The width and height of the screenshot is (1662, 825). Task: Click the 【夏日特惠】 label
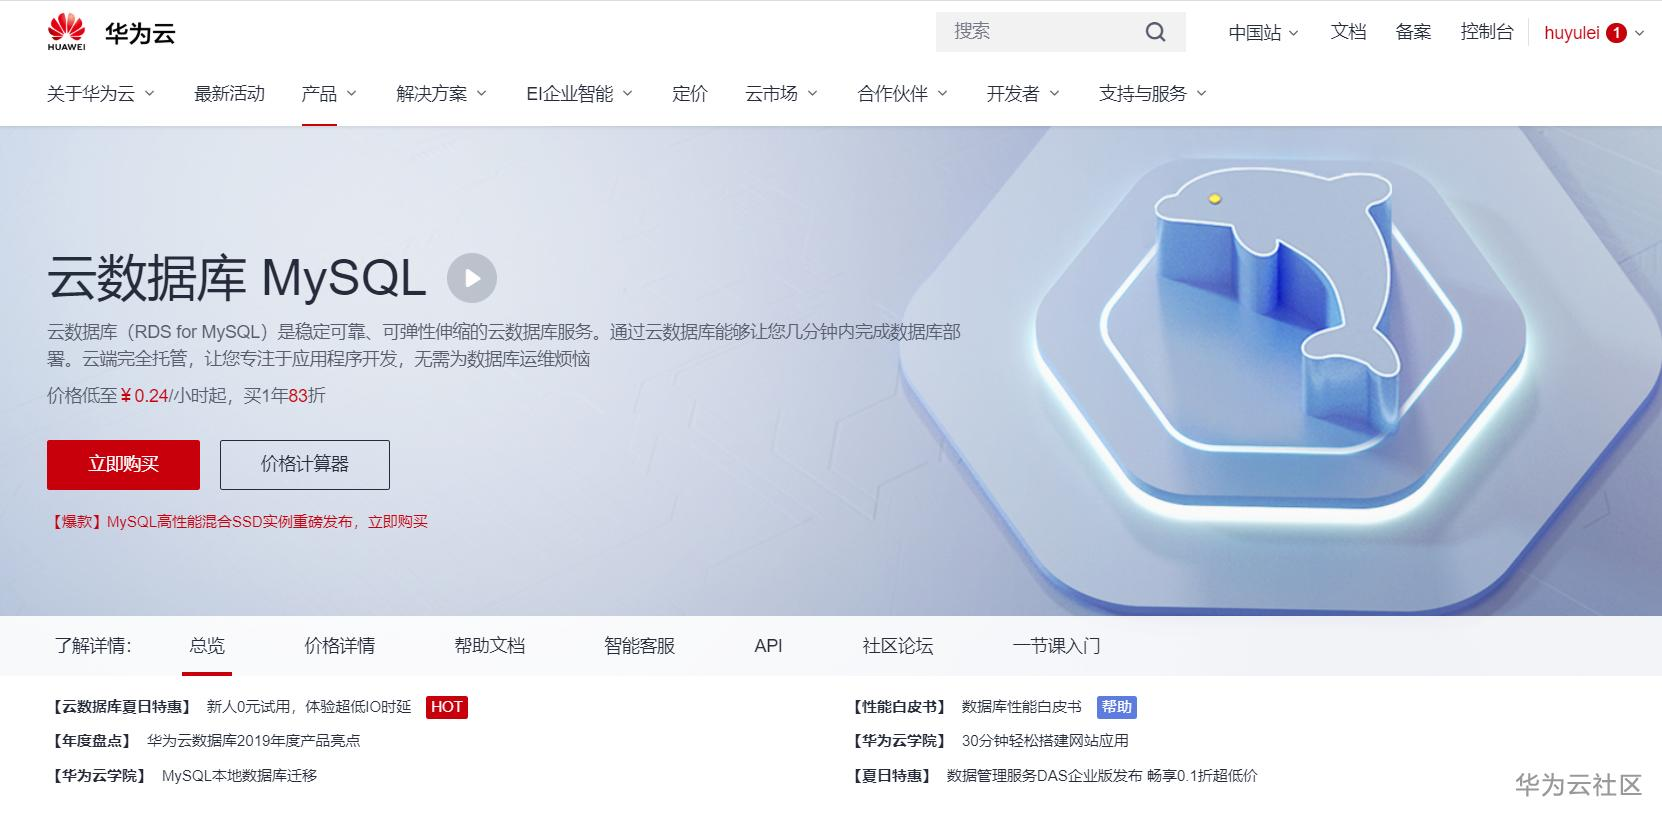tap(891, 776)
